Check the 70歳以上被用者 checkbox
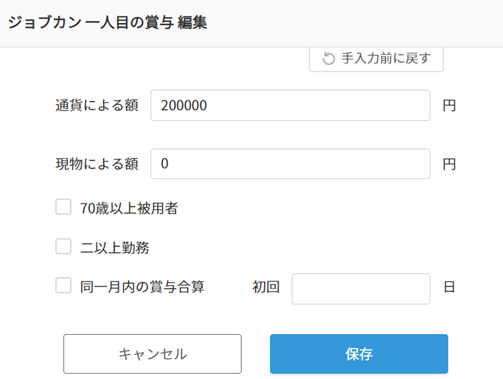The height and width of the screenshot is (379, 503). click(x=63, y=207)
